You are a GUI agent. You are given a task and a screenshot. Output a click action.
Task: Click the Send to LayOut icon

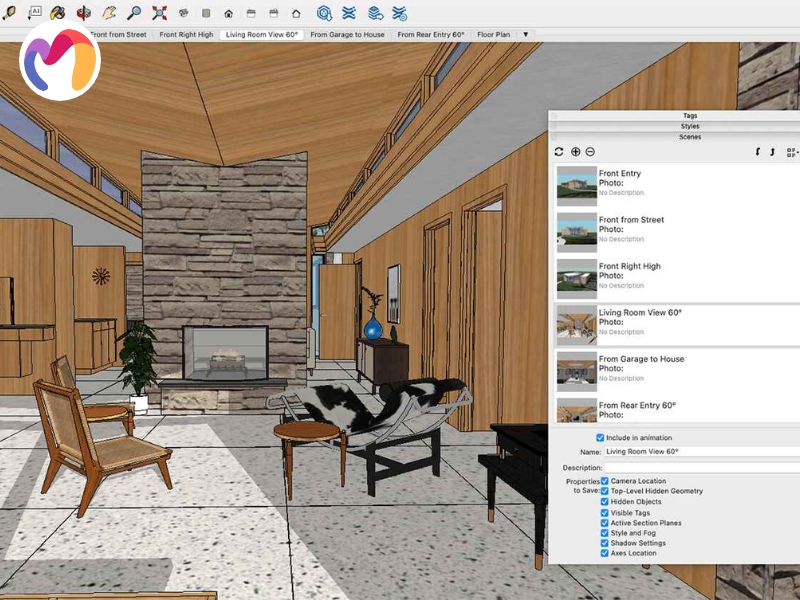click(376, 13)
